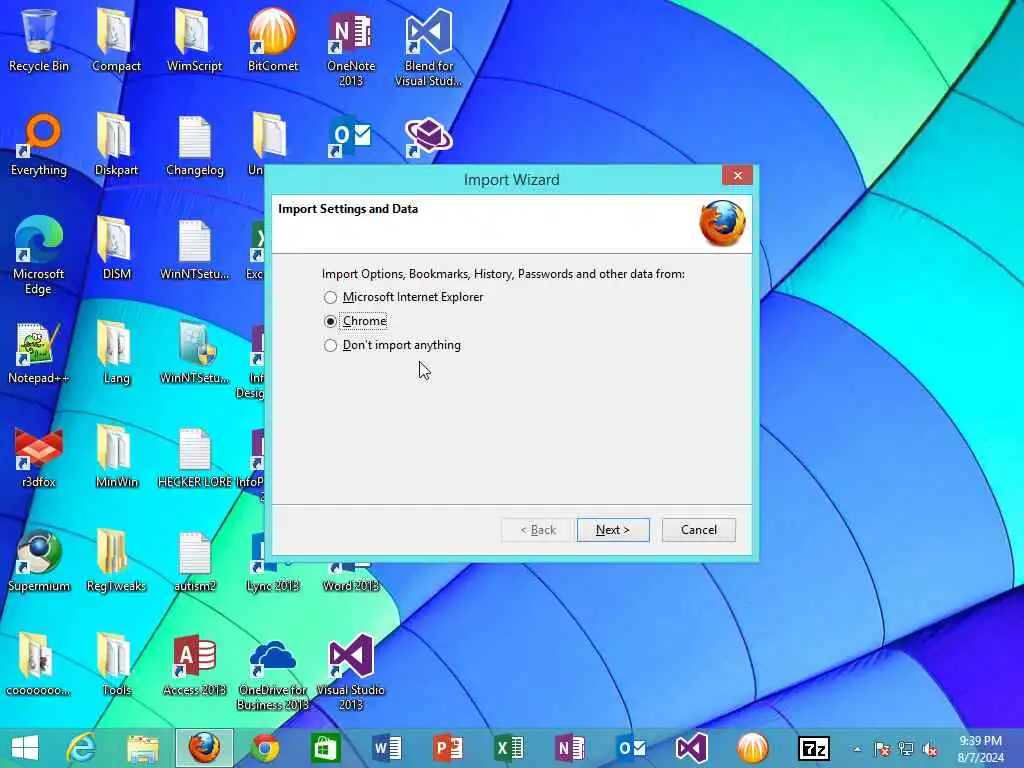Open Internet Explorer from the taskbar

click(81, 748)
